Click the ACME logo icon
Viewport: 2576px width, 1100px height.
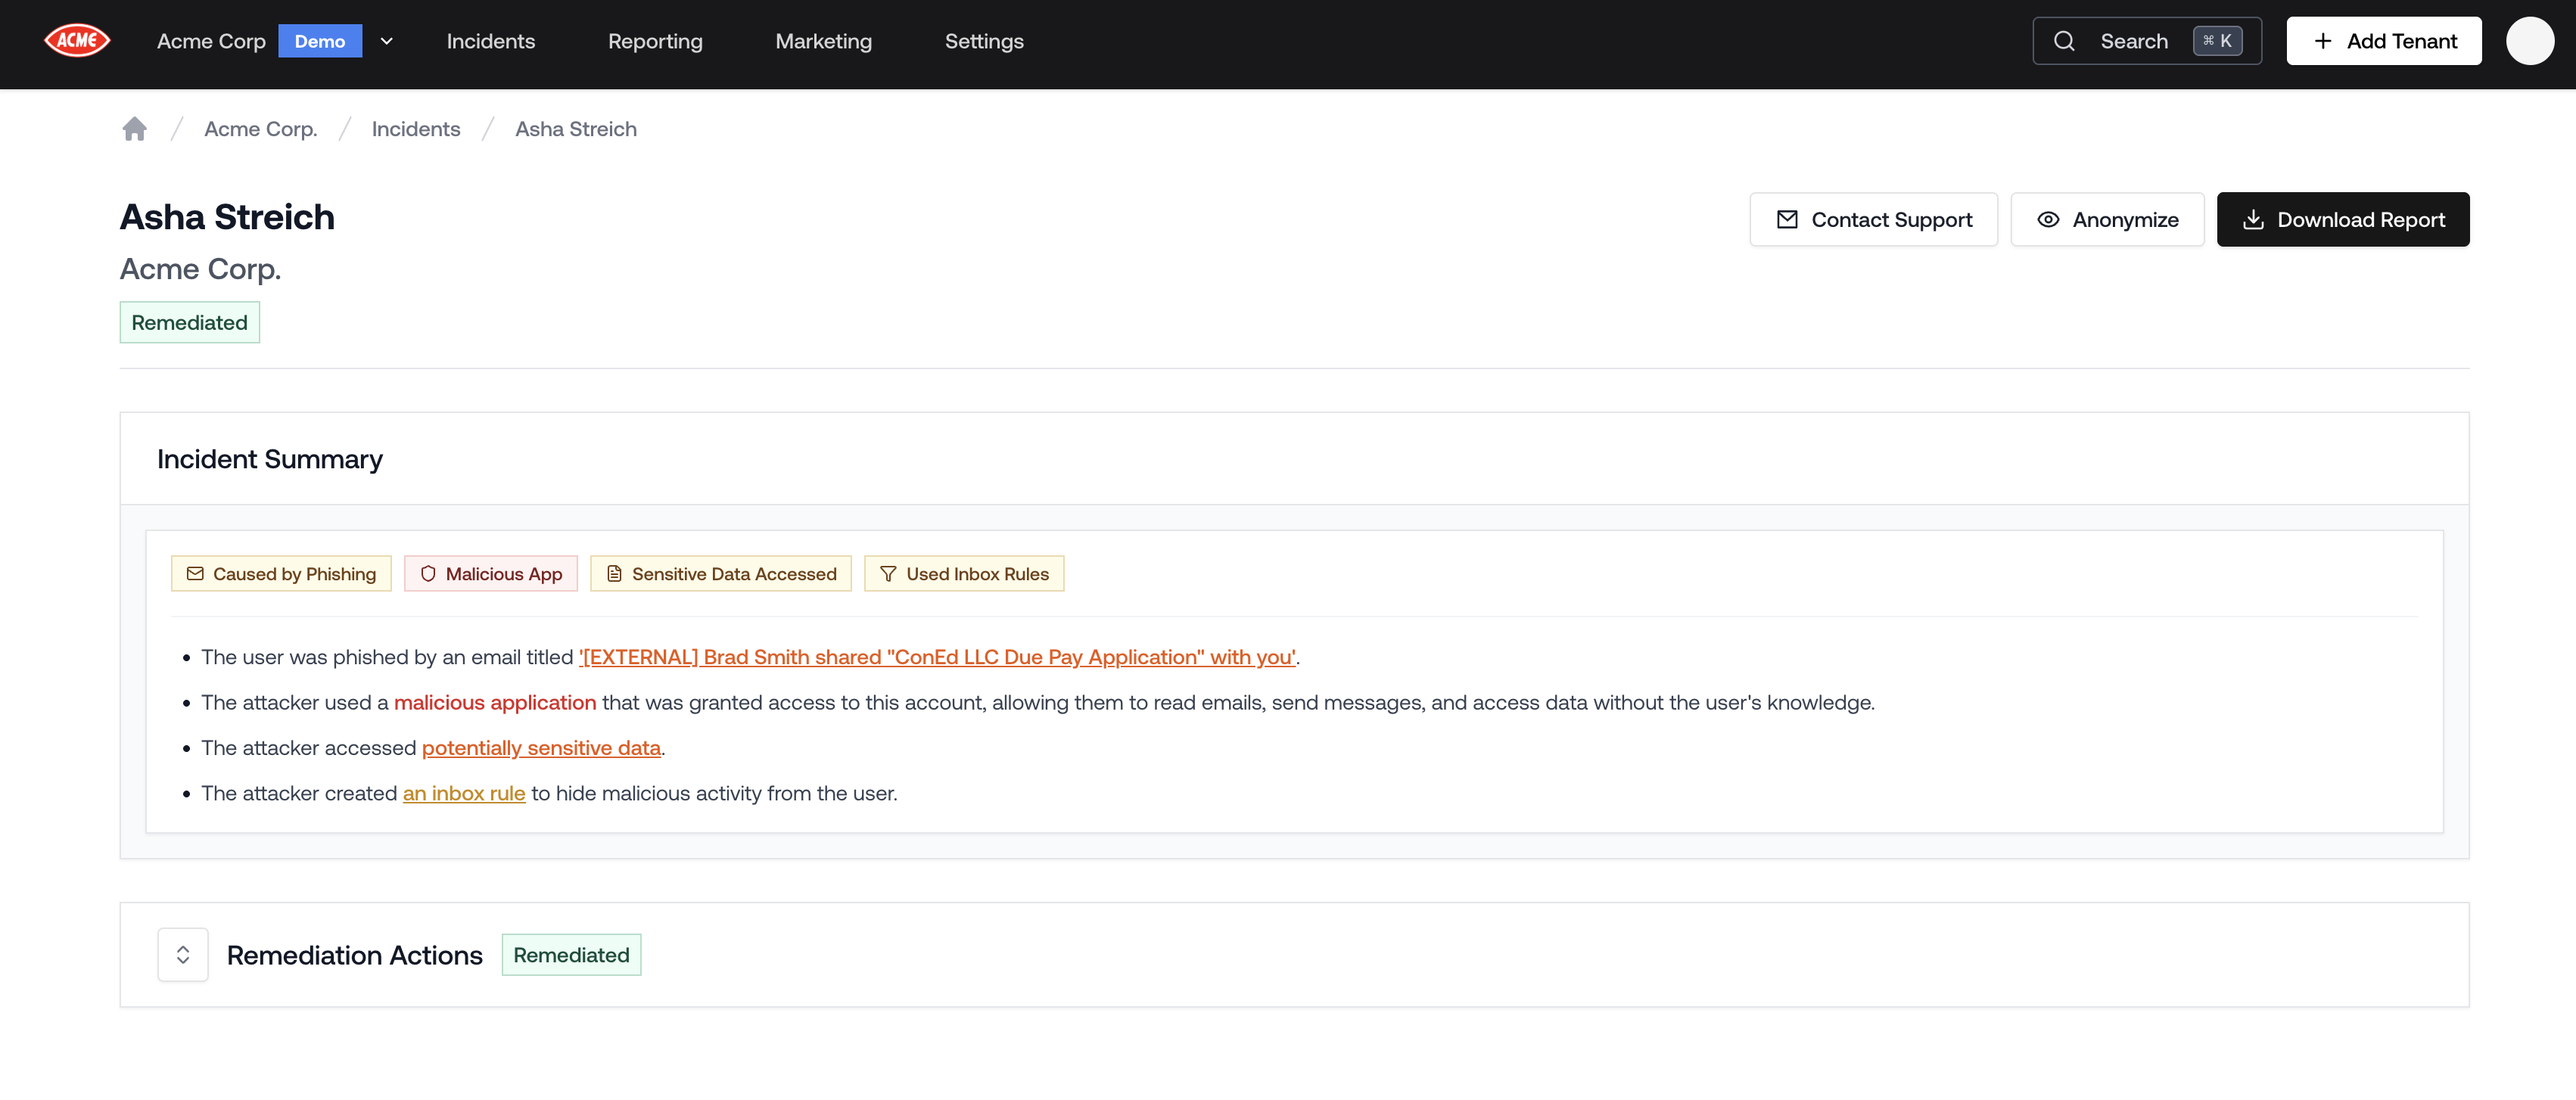coord(77,41)
